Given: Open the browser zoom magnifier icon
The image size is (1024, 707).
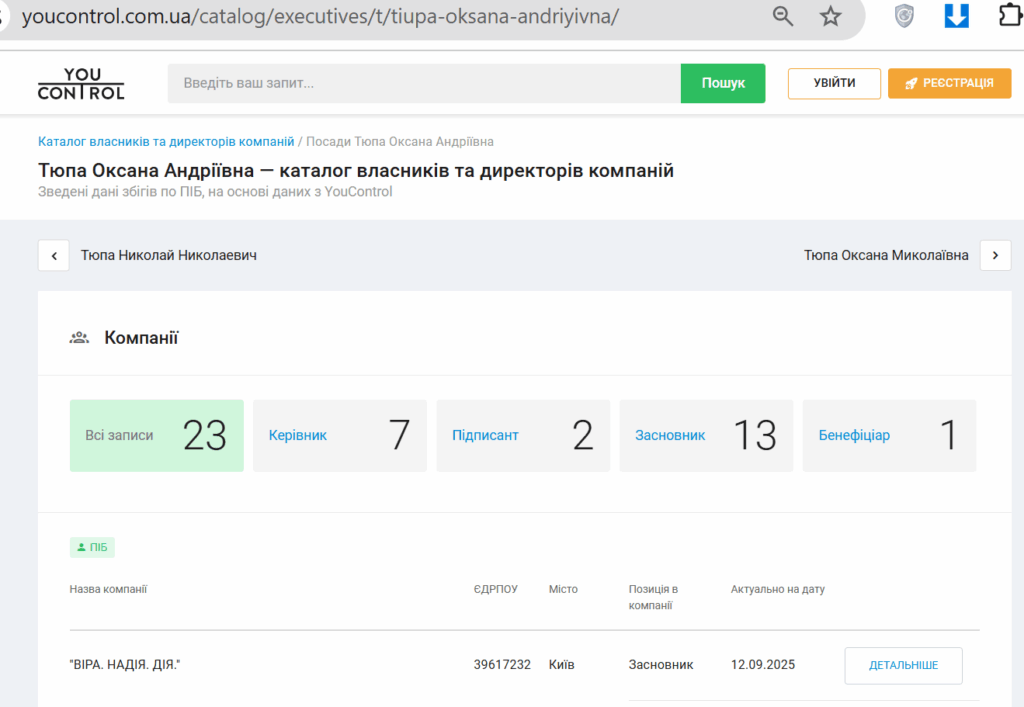Looking at the screenshot, I should tap(782, 16).
